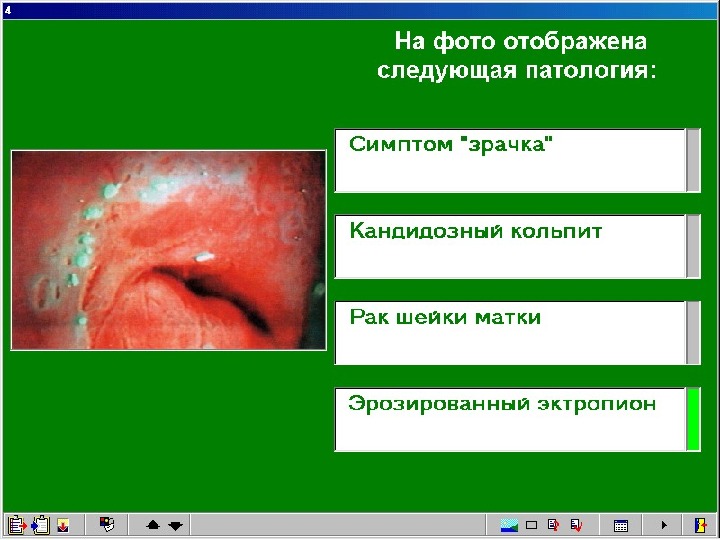Screen dimensions: 720x540
Task: Toggle green indicator beside Эрозированный эктропион
Action: coord(693,419)
